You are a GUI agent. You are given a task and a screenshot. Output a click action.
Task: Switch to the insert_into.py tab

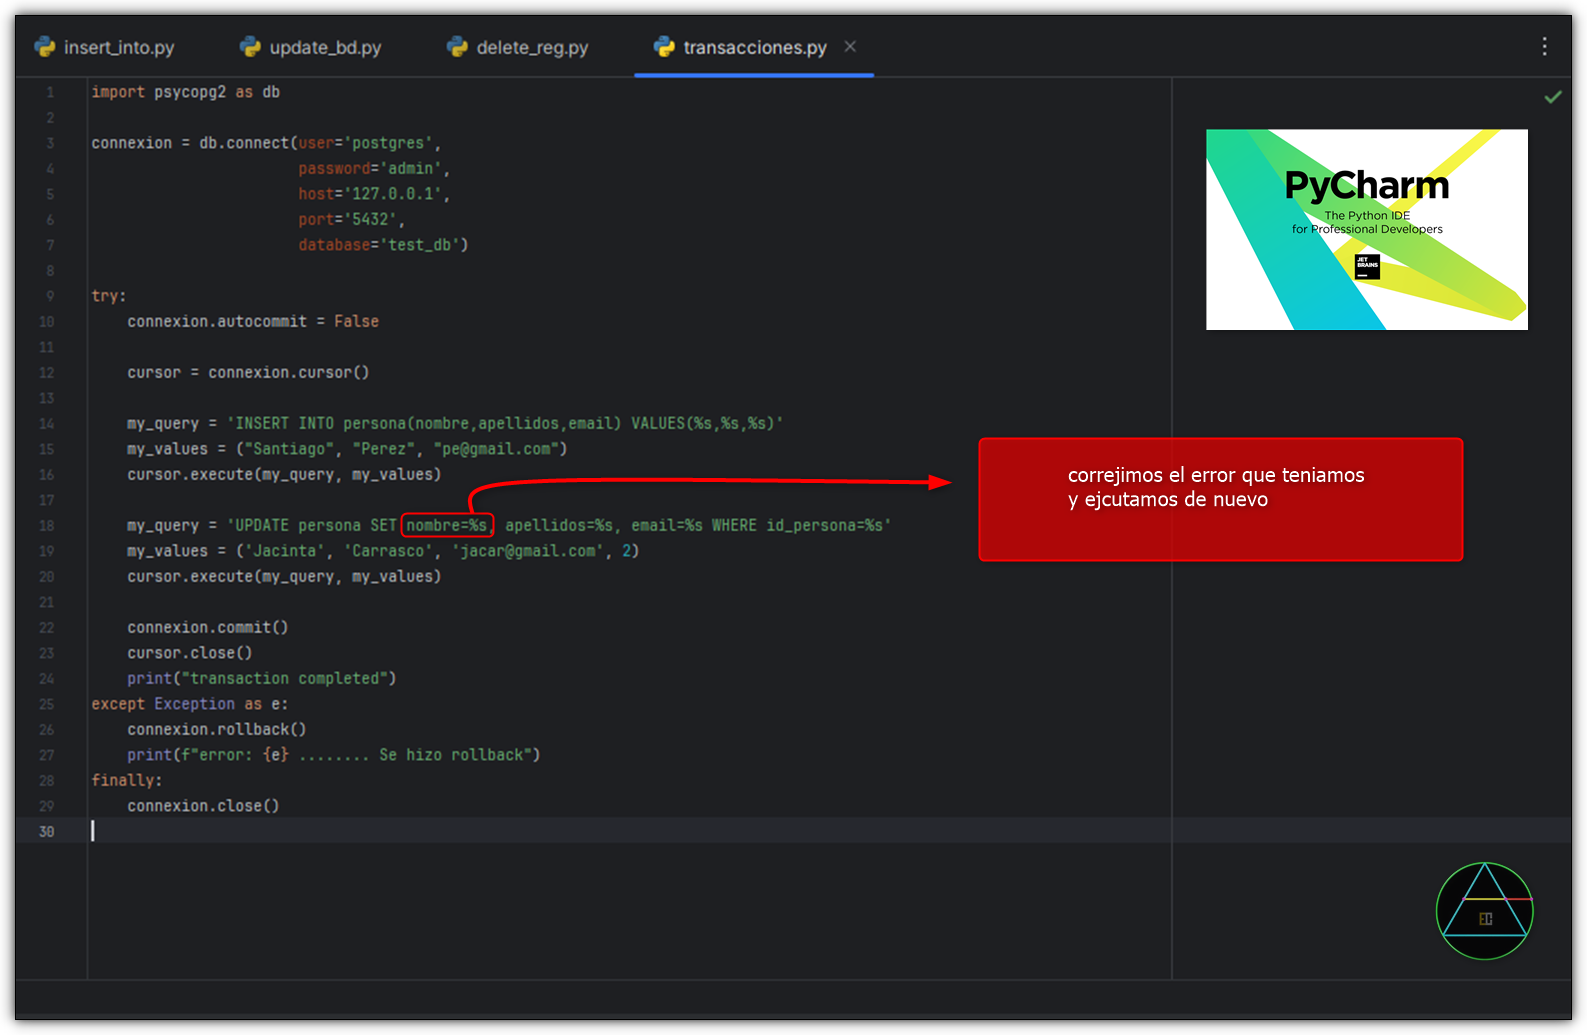pos(104,47)
